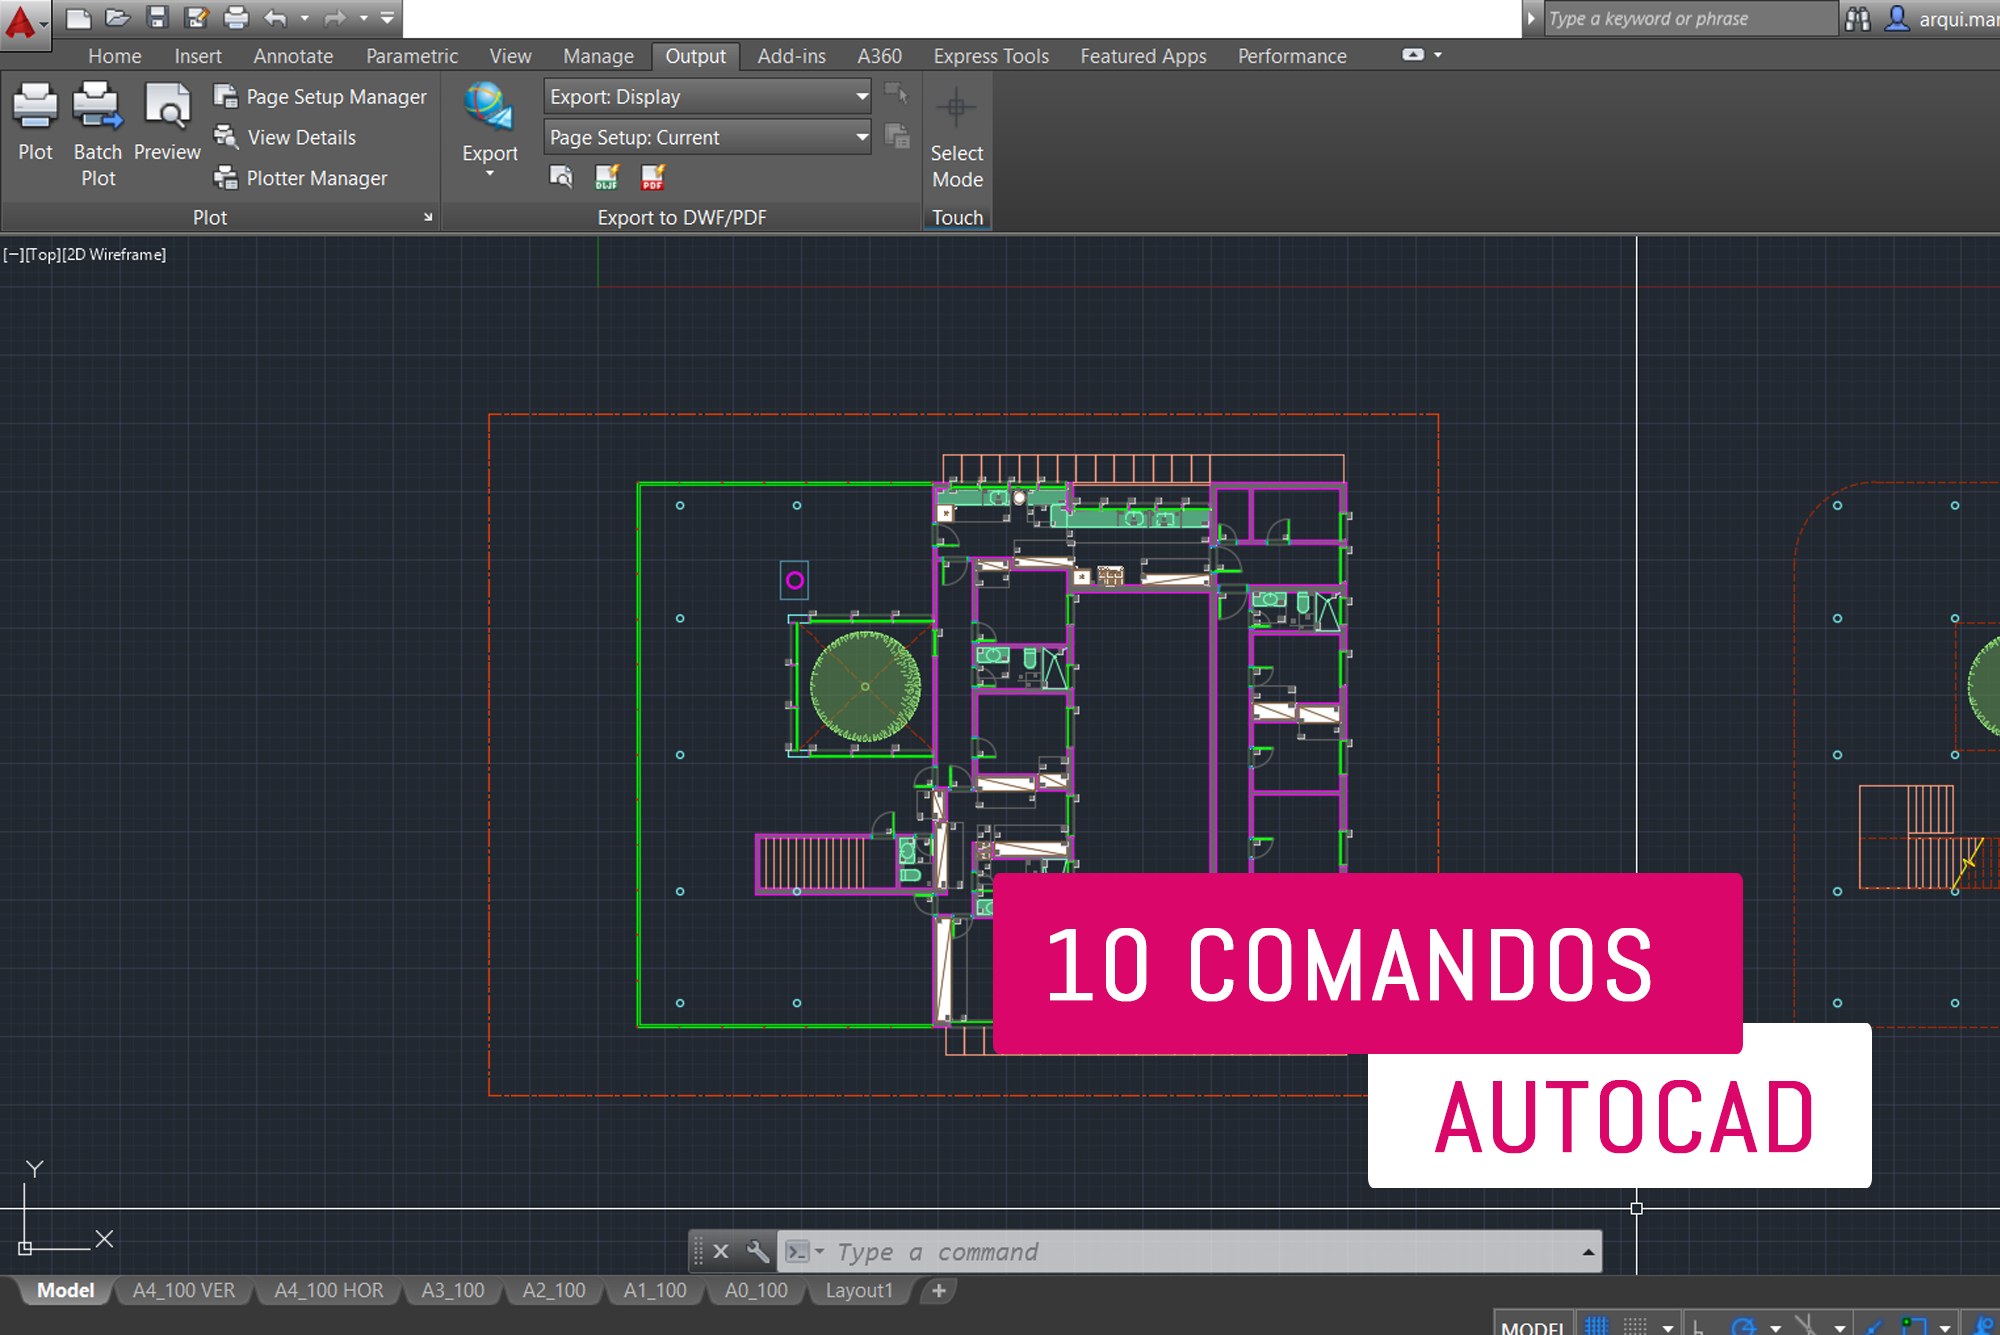Close the command line window
This screenshot has width=2000, height=1335.
point(721,1251)
